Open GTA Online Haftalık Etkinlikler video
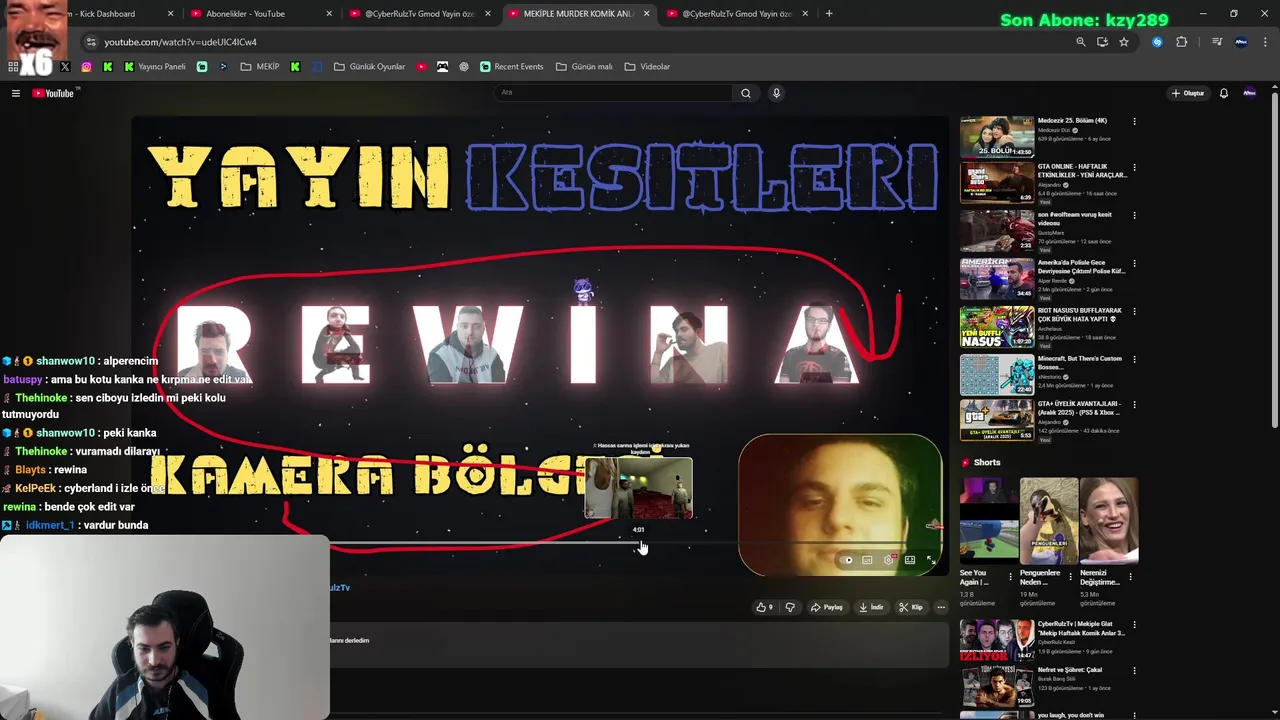Screen dimensions: 1280x720 coord(997,183)
